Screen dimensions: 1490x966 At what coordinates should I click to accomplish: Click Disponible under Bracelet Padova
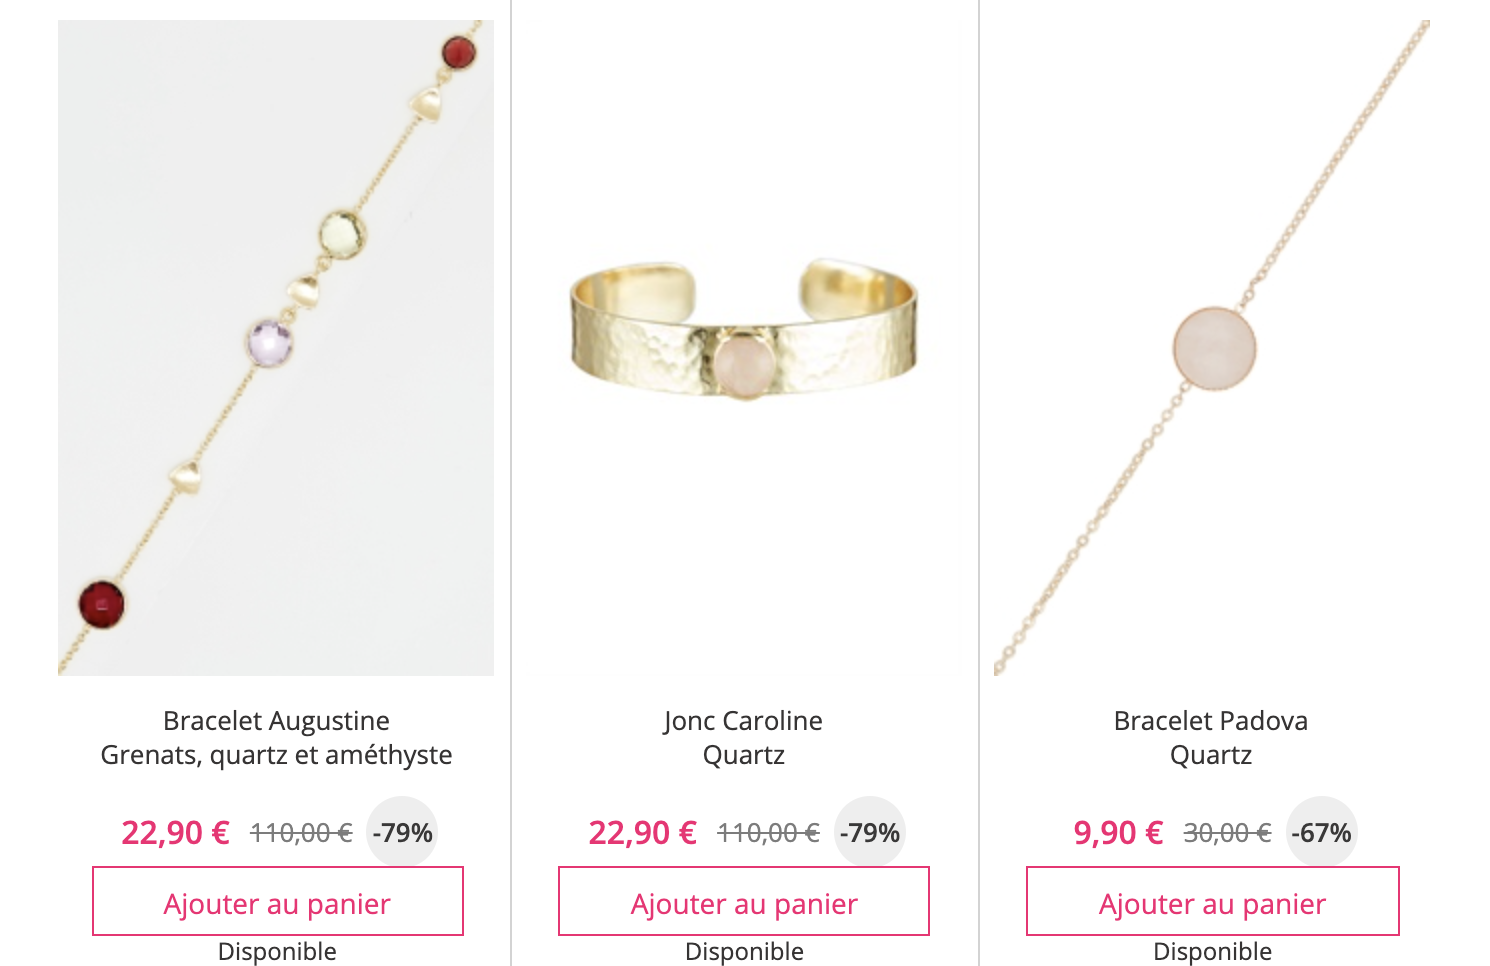1213,951
